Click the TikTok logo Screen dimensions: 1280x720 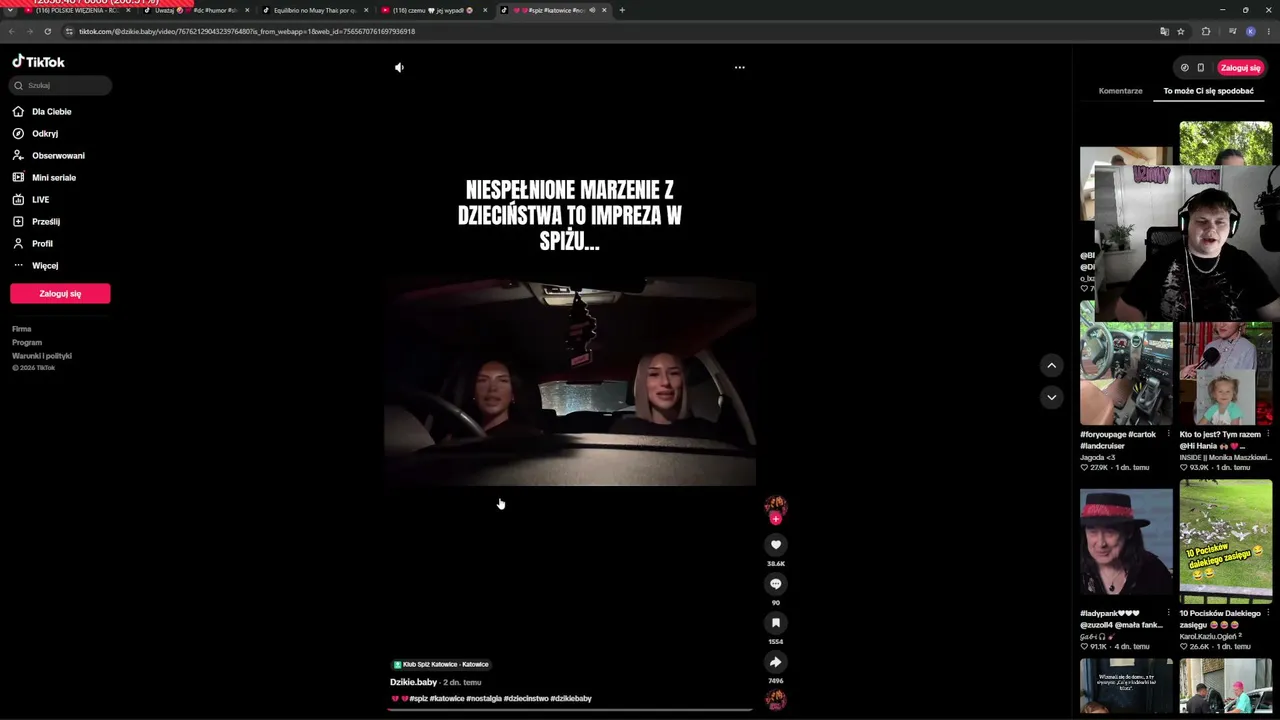pyautogui.click(x=38, y=62)
